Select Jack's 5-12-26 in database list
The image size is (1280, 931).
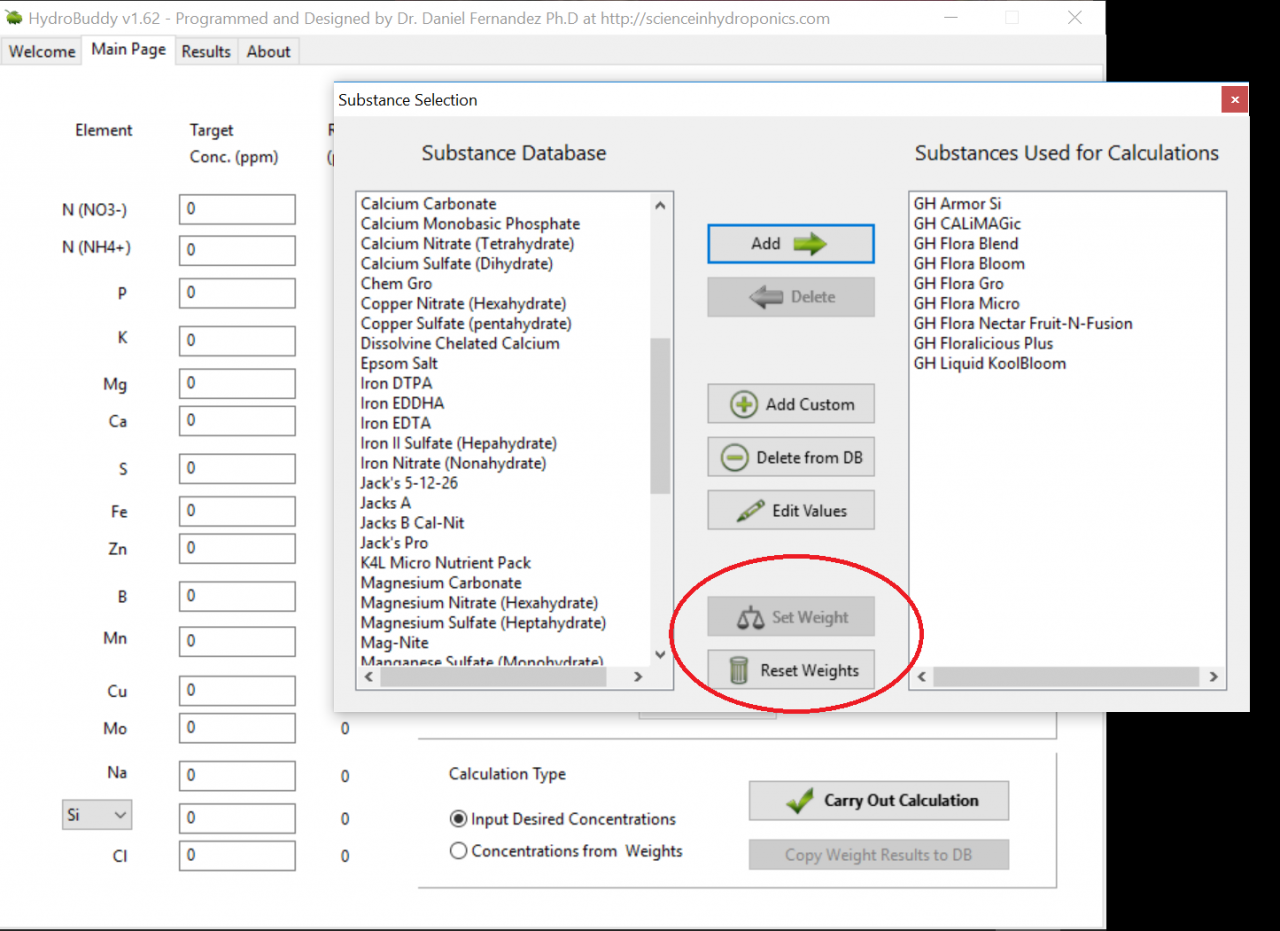pos(409,483)
